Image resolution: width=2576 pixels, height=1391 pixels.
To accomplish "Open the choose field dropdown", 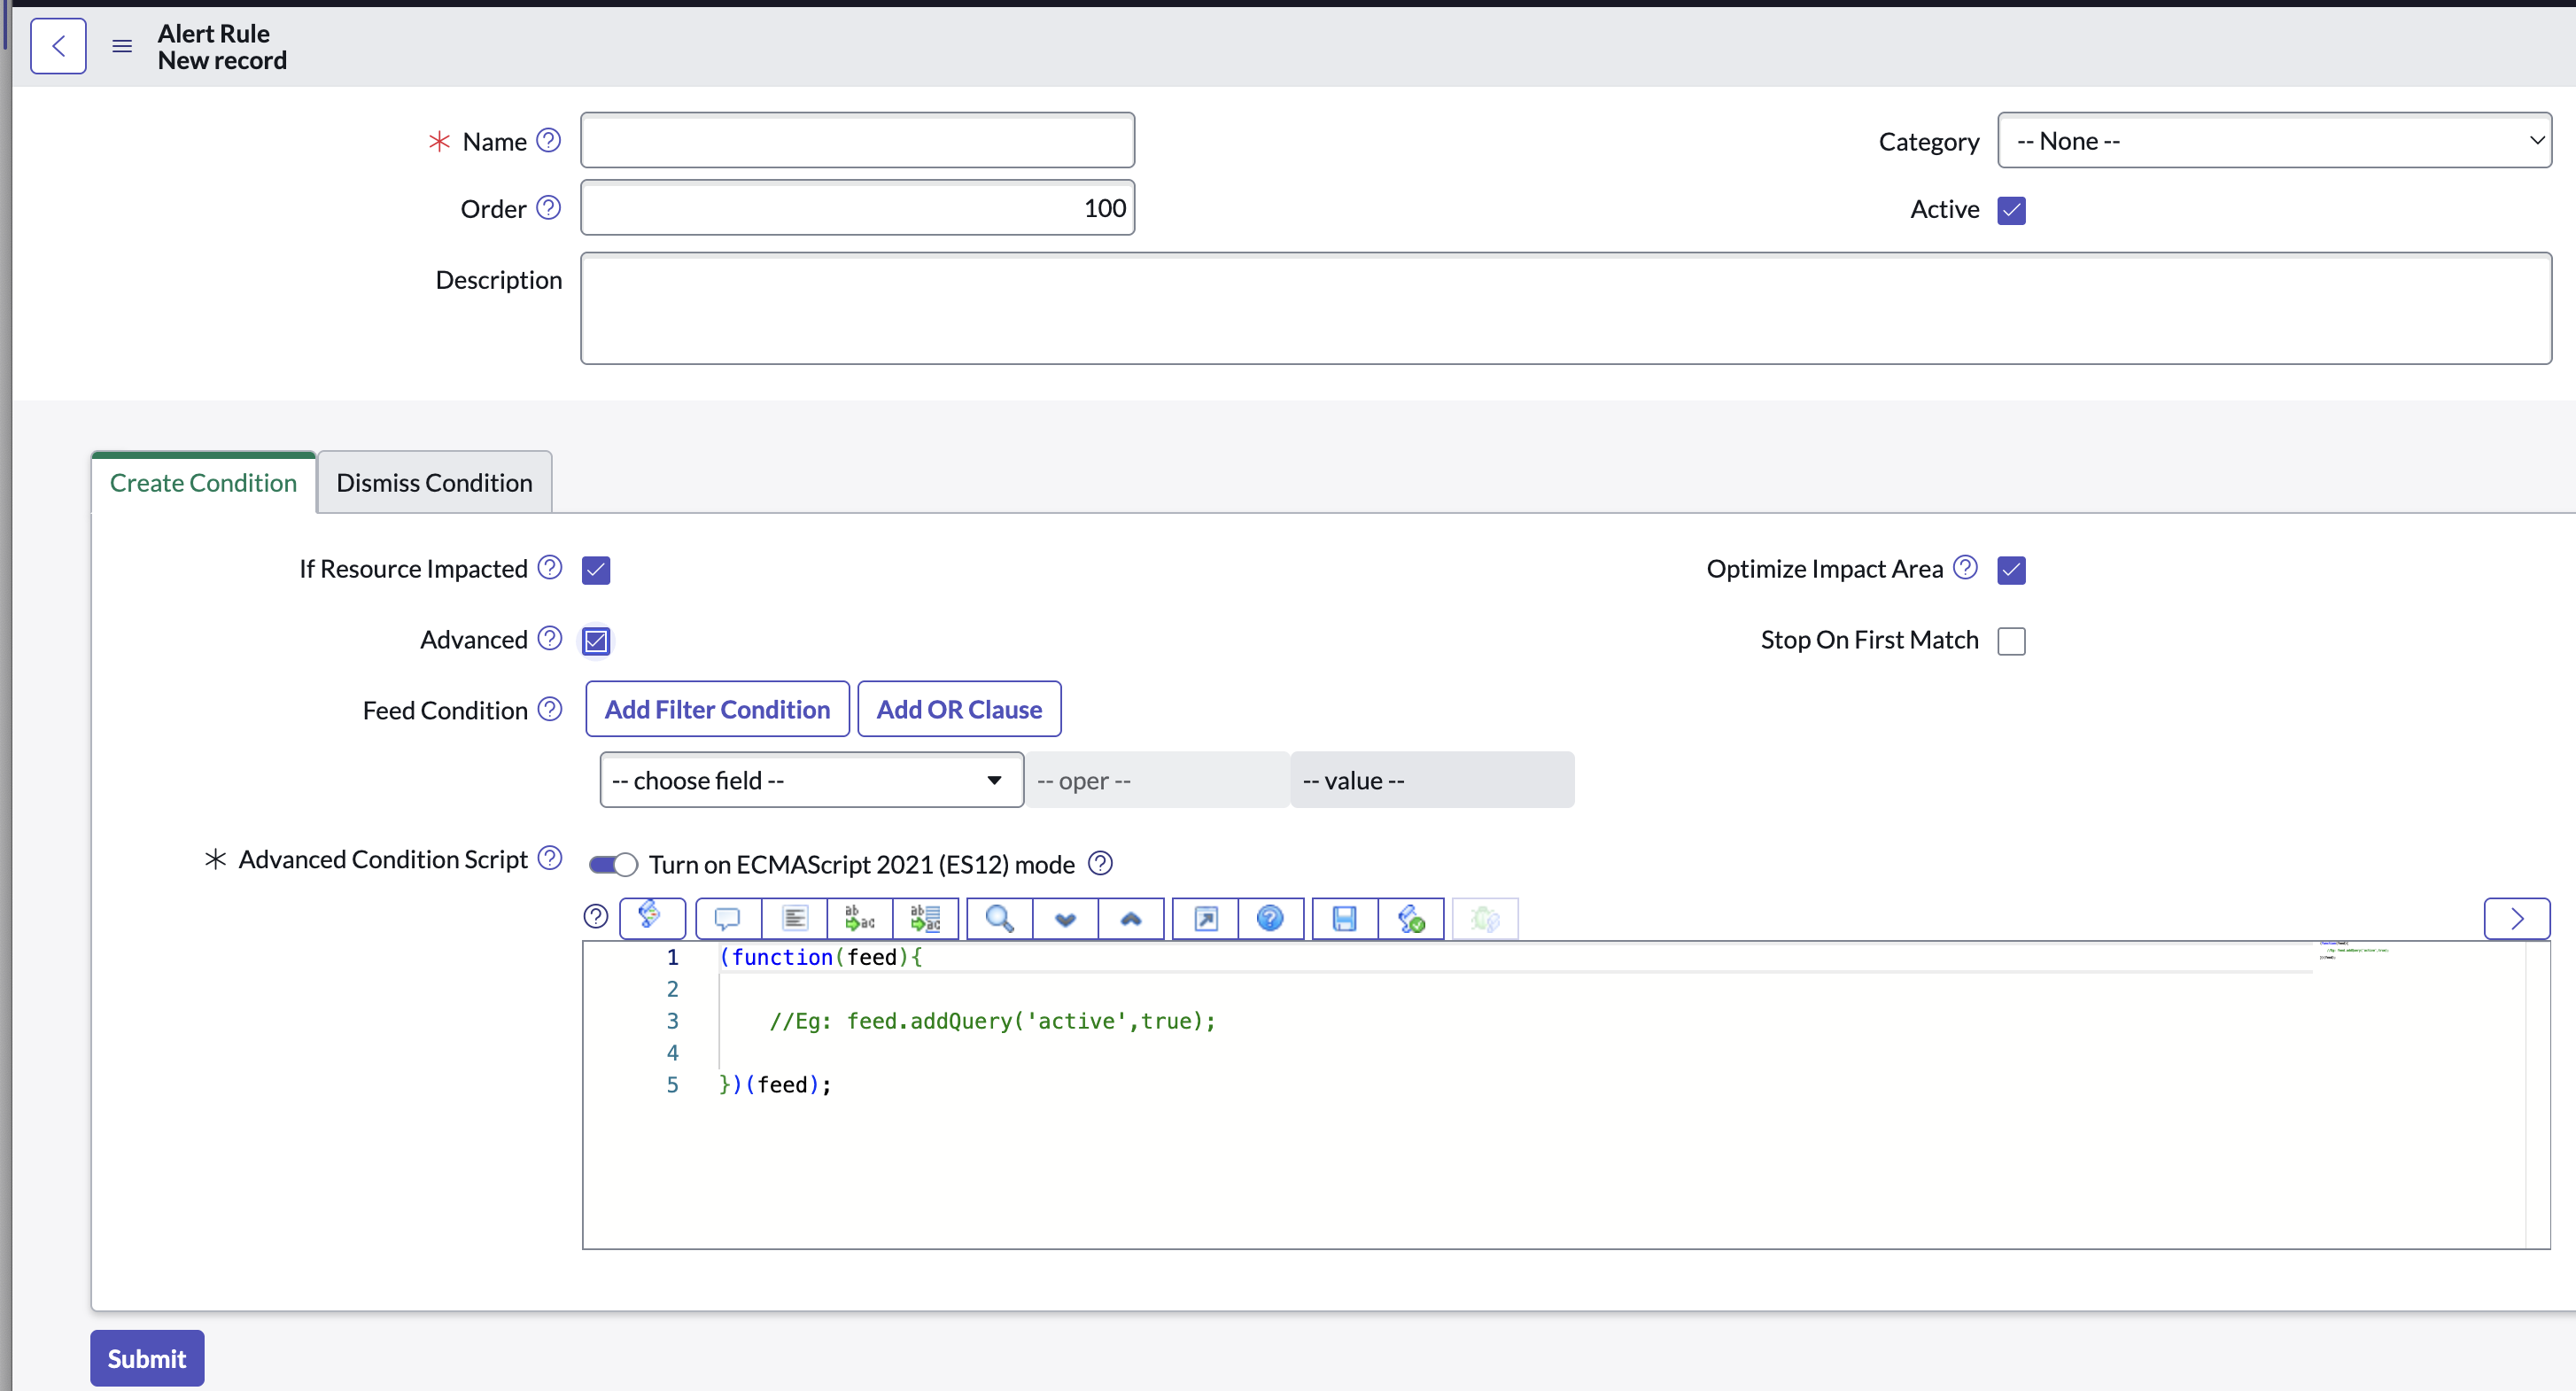I will pos(811,780).
